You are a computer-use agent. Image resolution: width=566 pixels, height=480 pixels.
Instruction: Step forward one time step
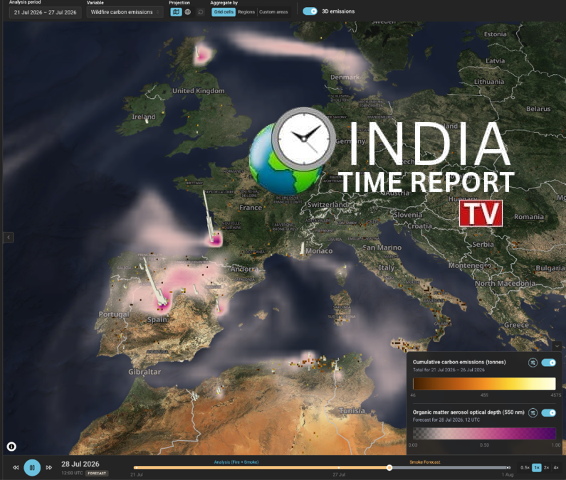49,467
